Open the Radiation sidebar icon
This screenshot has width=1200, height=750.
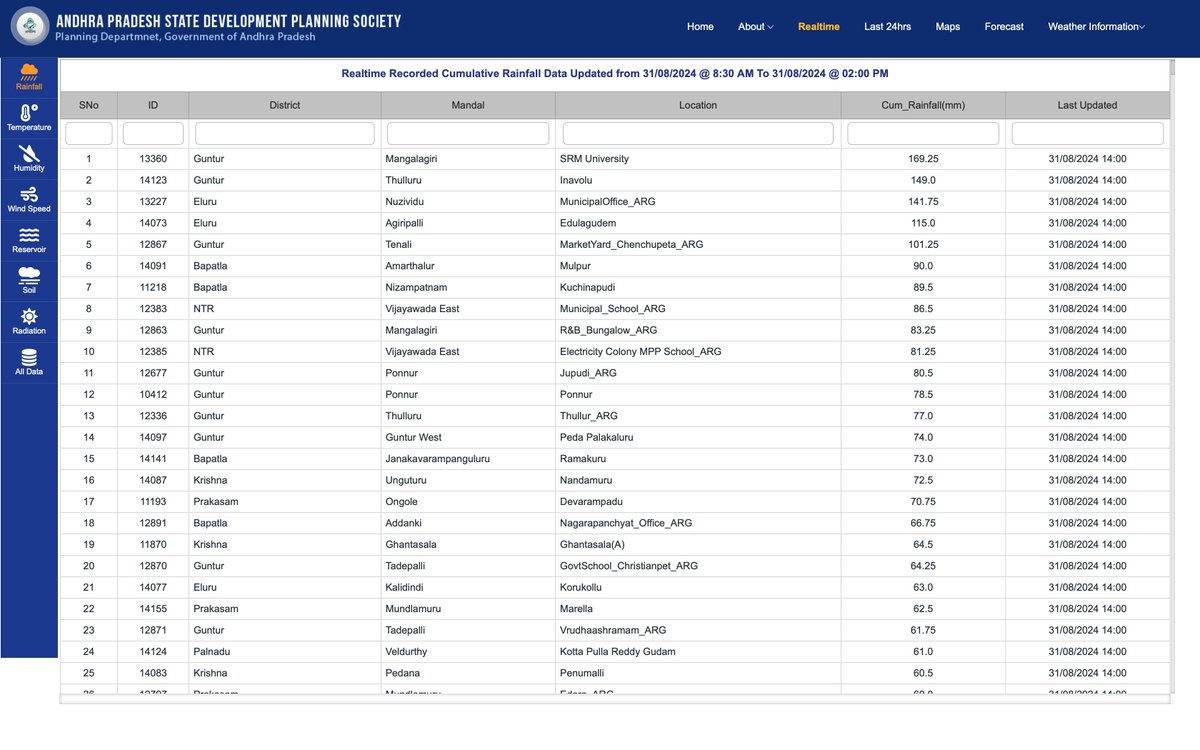[29, 321]
